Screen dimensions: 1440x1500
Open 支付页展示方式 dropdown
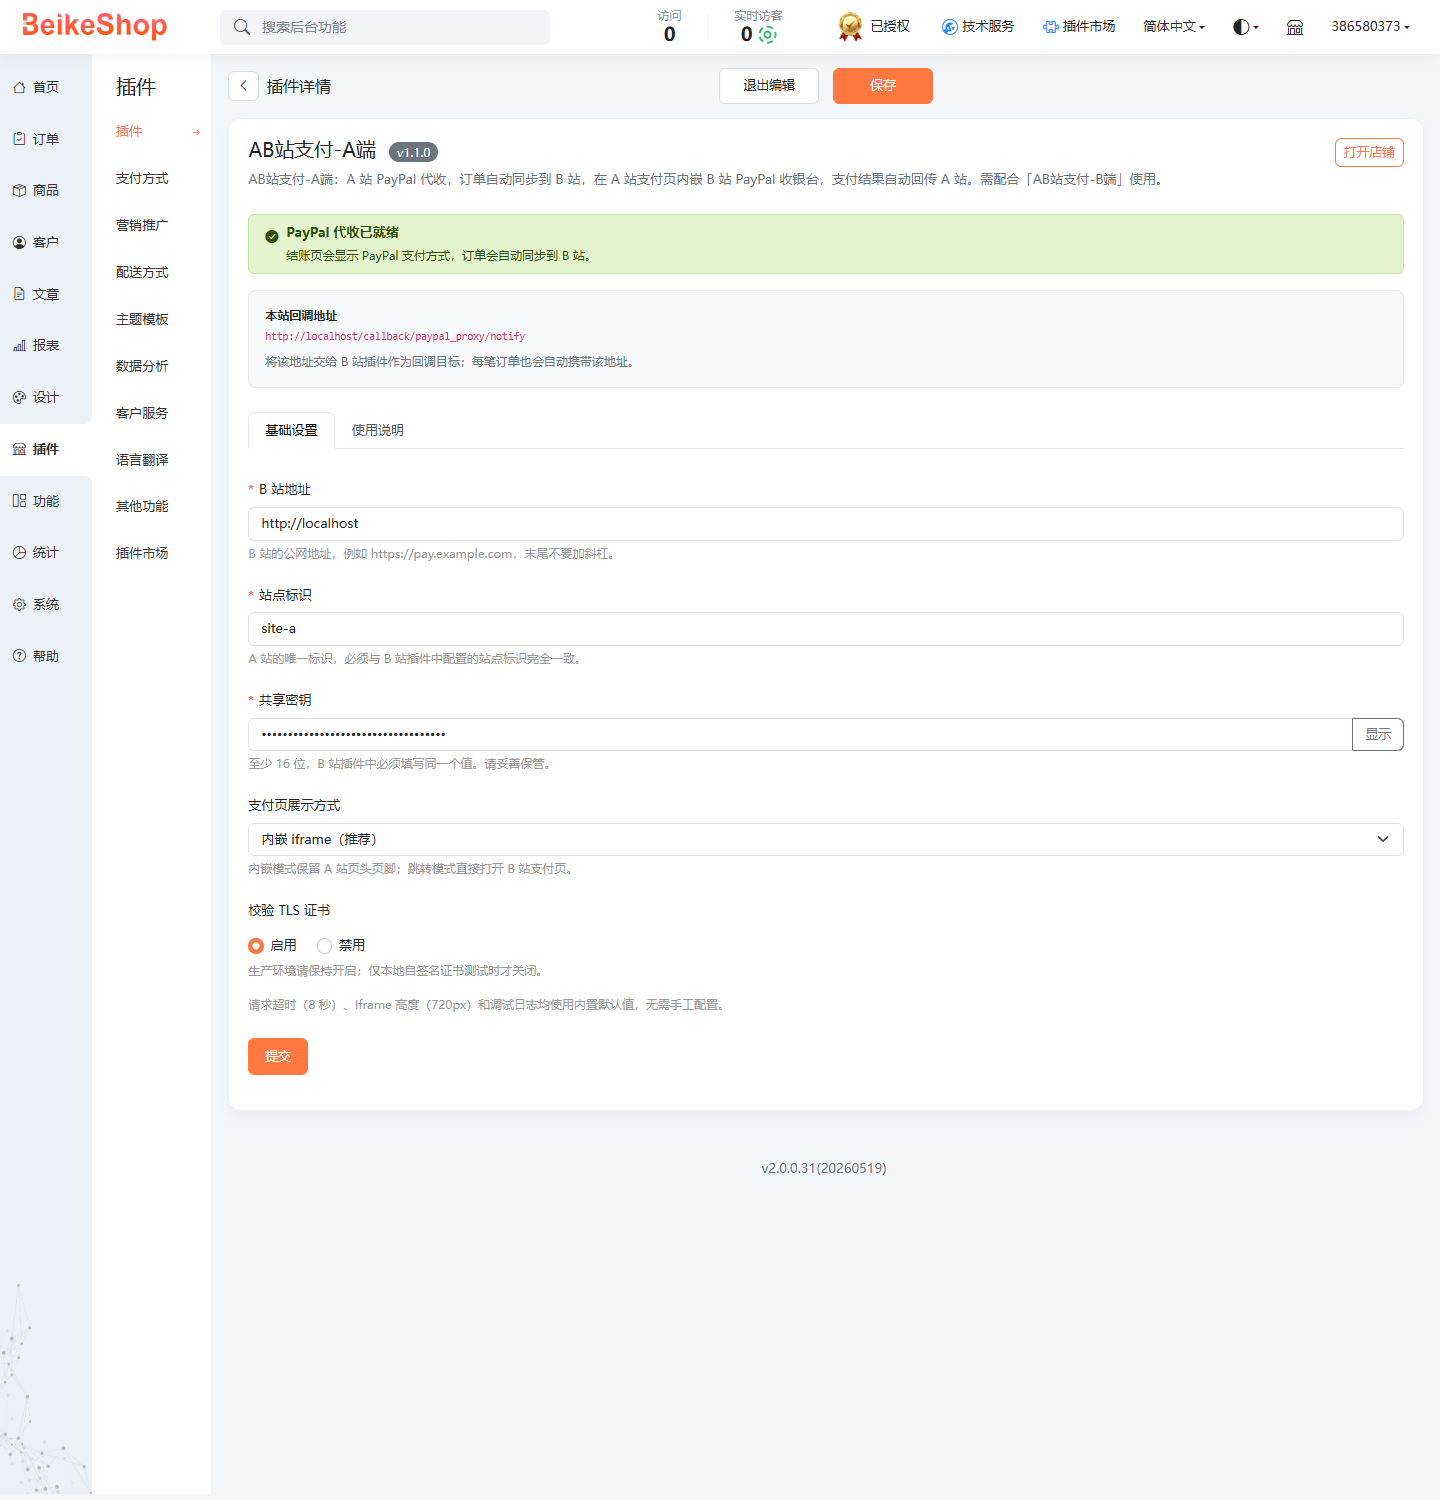pyautogui.click(x=826, y=839)
